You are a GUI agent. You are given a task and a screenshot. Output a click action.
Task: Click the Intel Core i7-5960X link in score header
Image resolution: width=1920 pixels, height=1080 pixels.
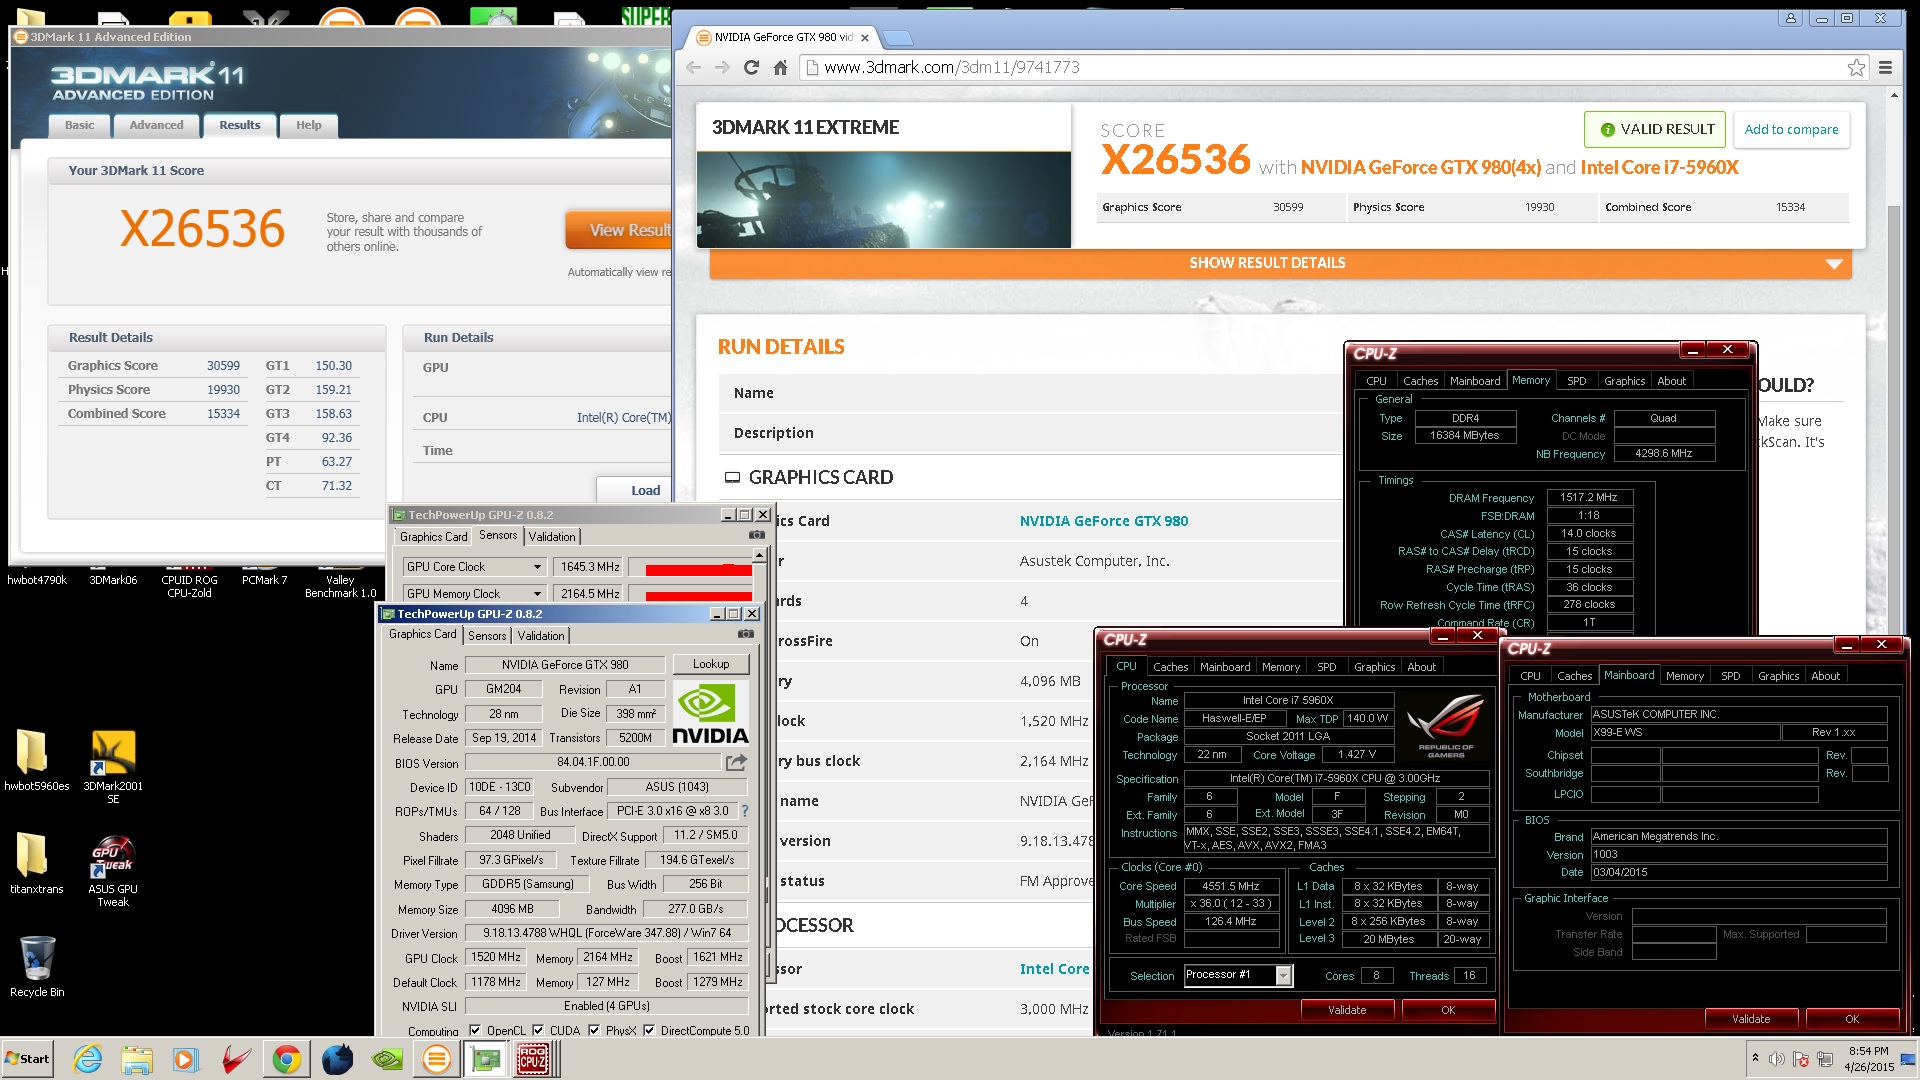(x=1659, y=168)
